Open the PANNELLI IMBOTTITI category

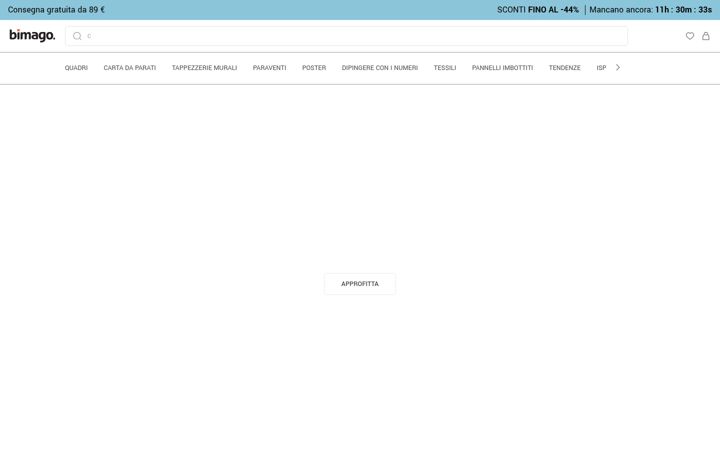pyautogui.click(x=502, y=68)
